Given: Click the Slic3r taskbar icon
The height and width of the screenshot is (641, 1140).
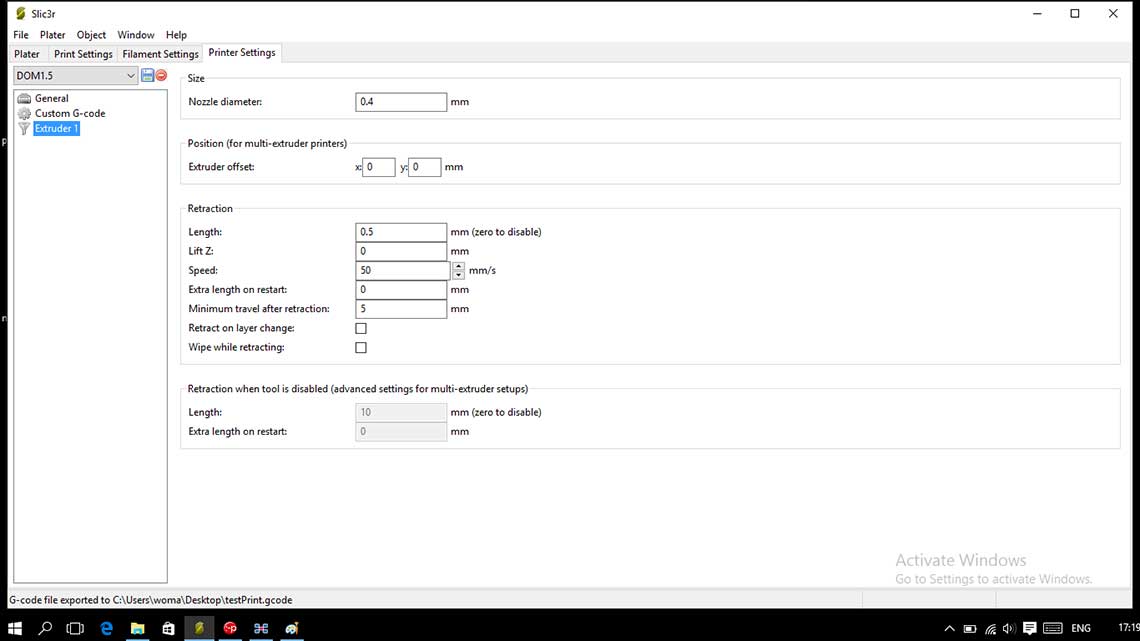Looking at the screenshot, I should [199, 629].
